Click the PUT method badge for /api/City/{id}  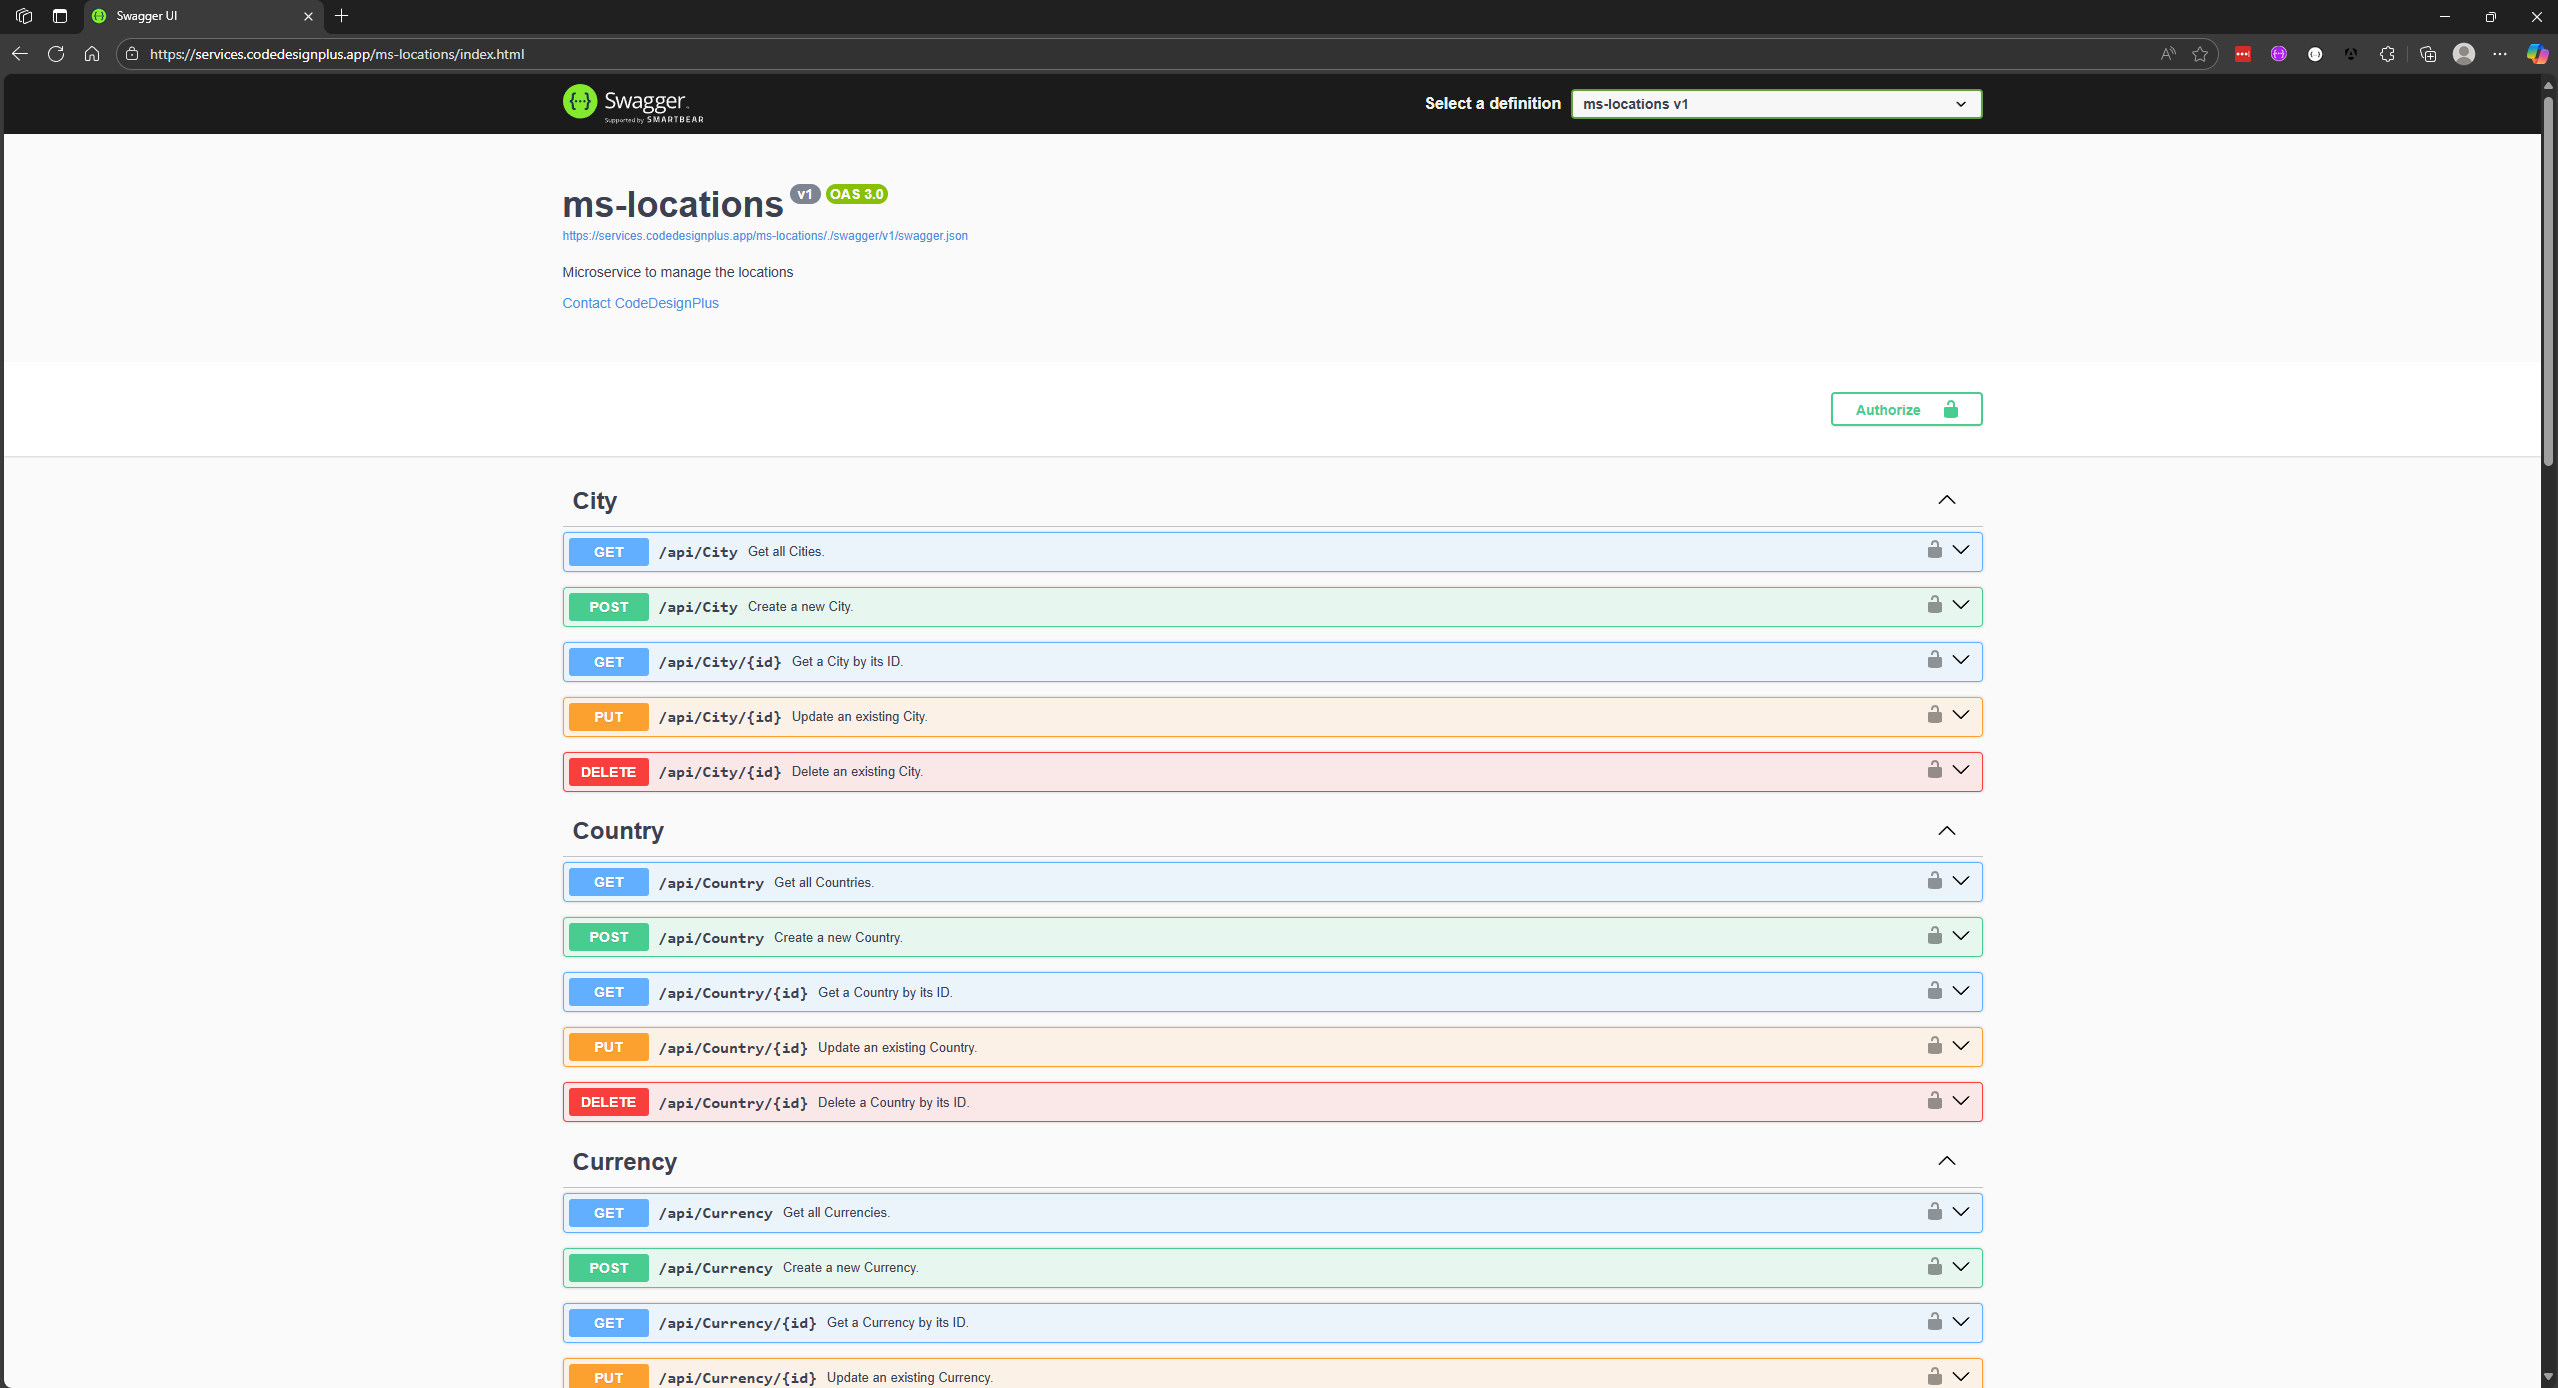coord(608,717)
